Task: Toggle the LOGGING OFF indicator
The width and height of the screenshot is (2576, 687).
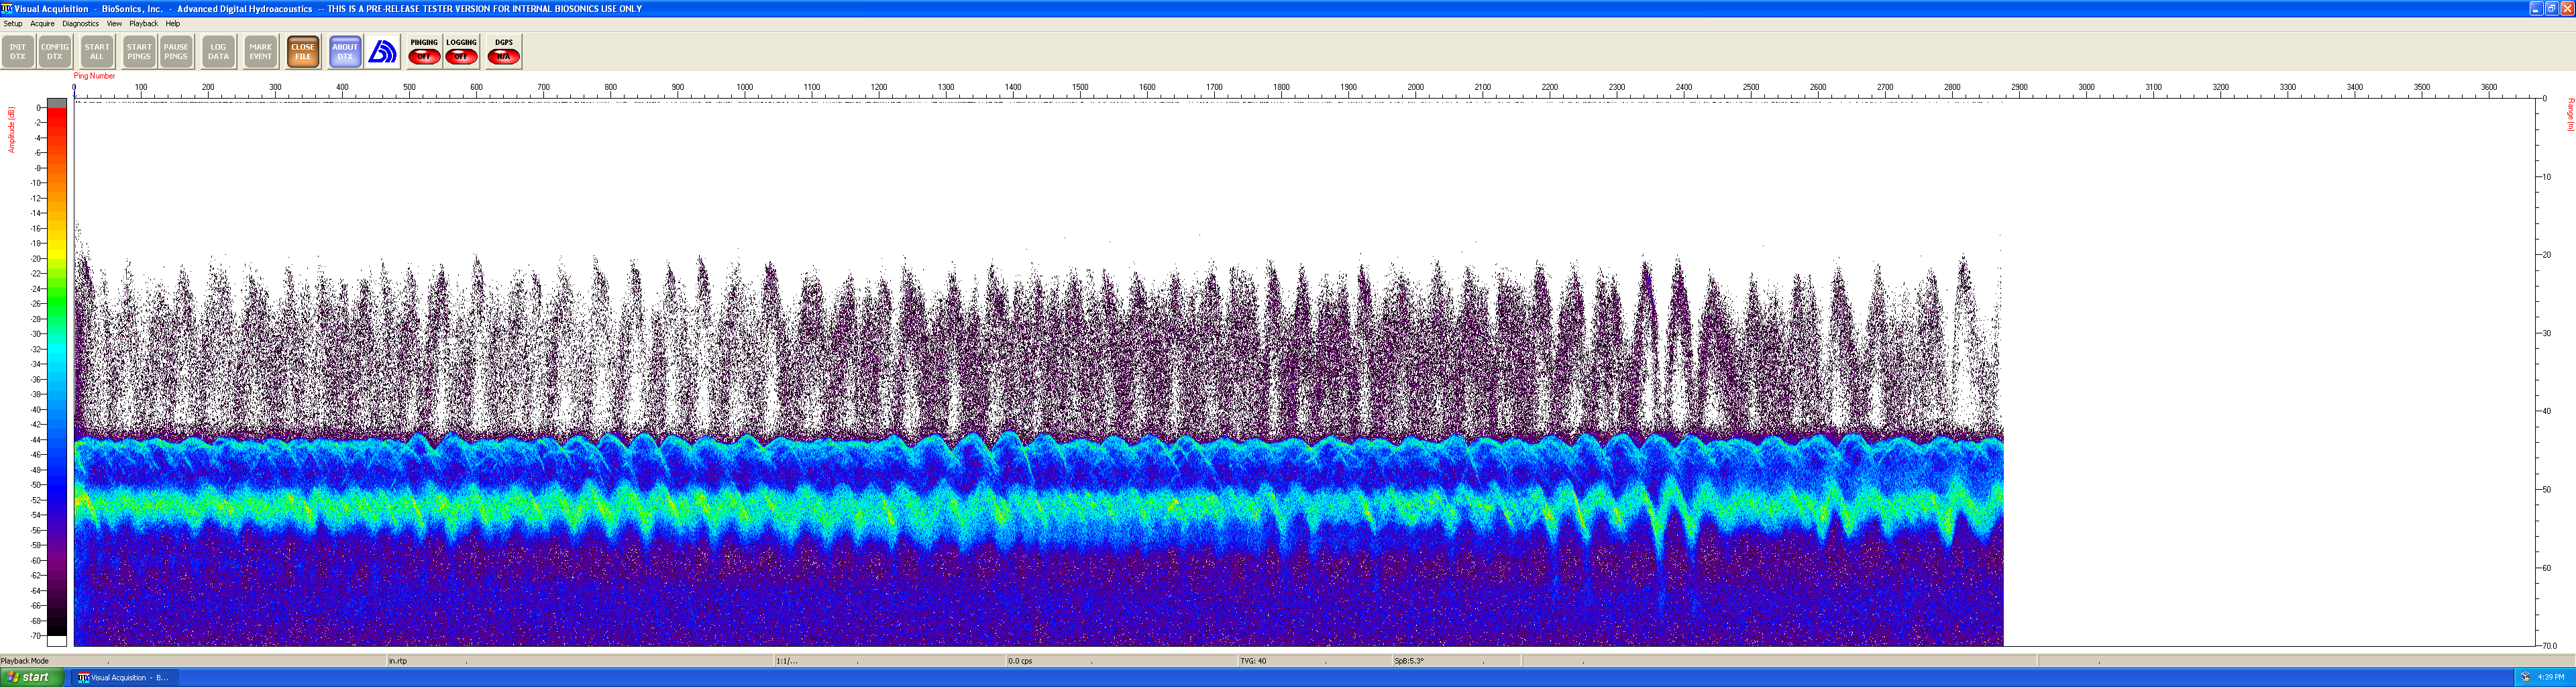Action: [461, 52]
